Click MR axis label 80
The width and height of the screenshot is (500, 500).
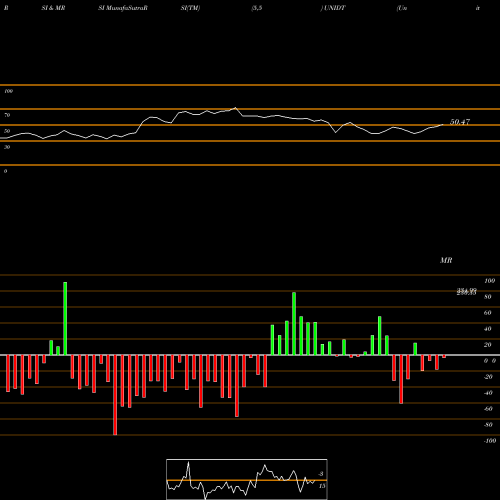tap(488, 297)
